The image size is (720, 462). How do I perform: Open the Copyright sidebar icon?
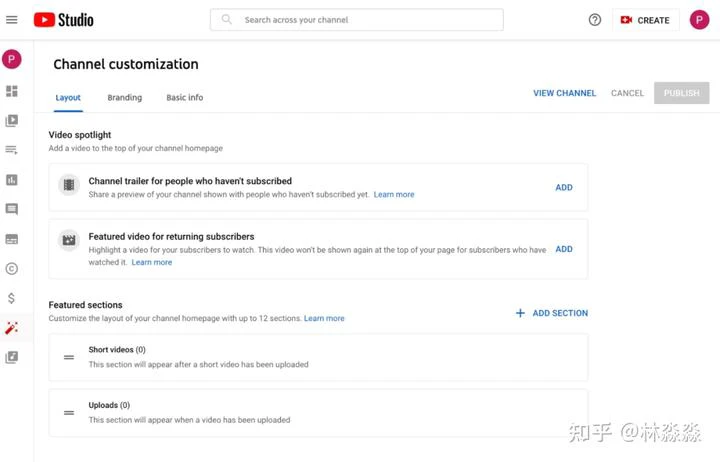(11, 269)
